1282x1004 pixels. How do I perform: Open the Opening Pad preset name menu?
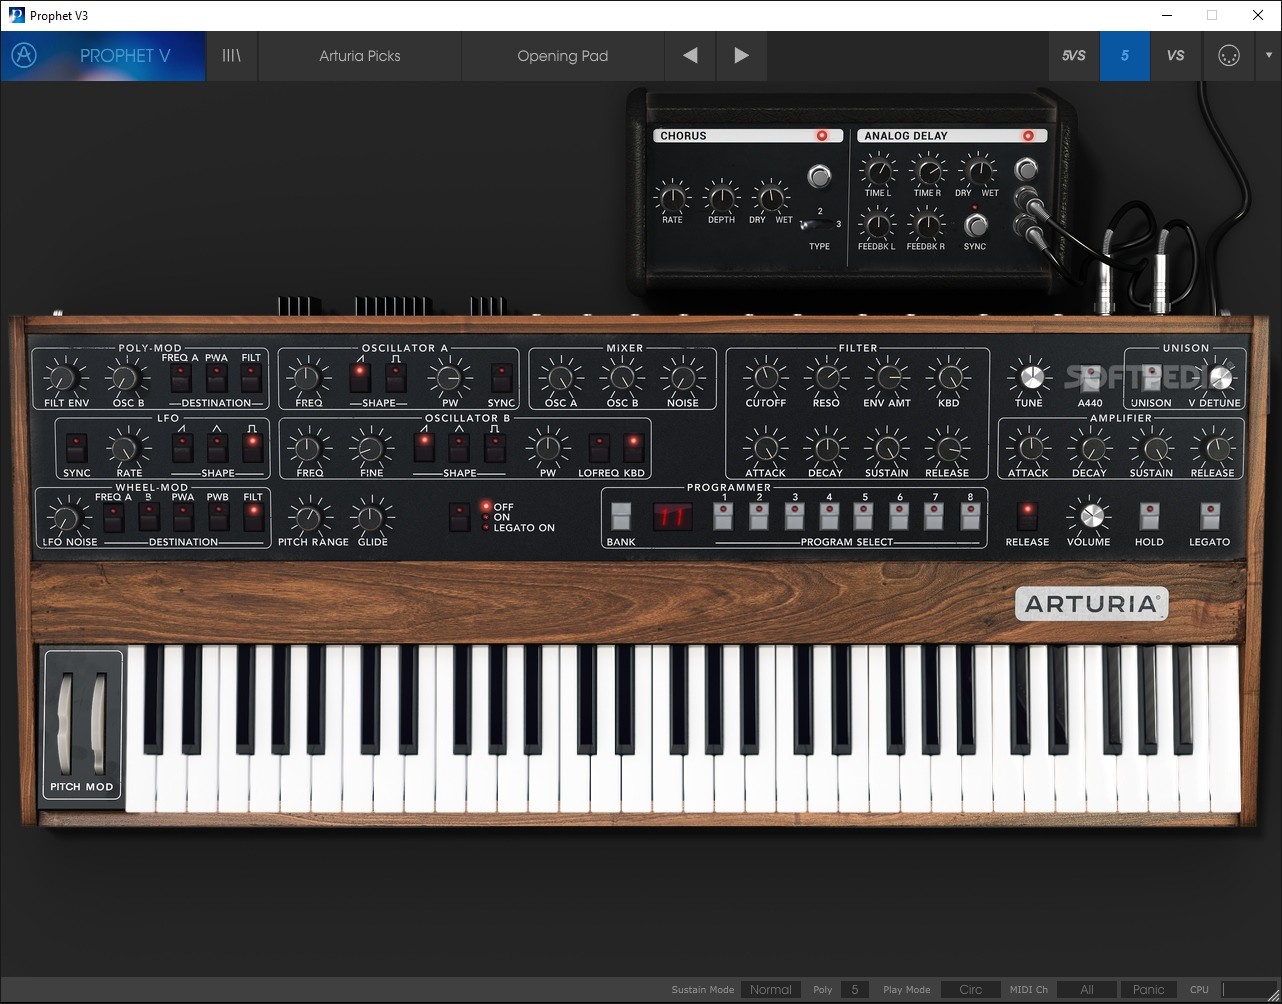[563, 56]
